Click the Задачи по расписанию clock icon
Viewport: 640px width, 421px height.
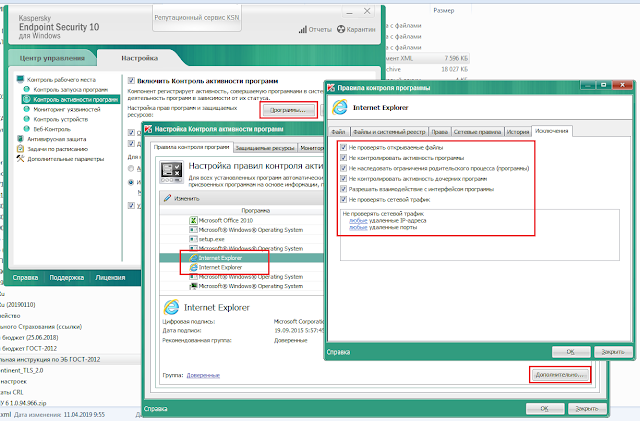(x=20, y=149)
